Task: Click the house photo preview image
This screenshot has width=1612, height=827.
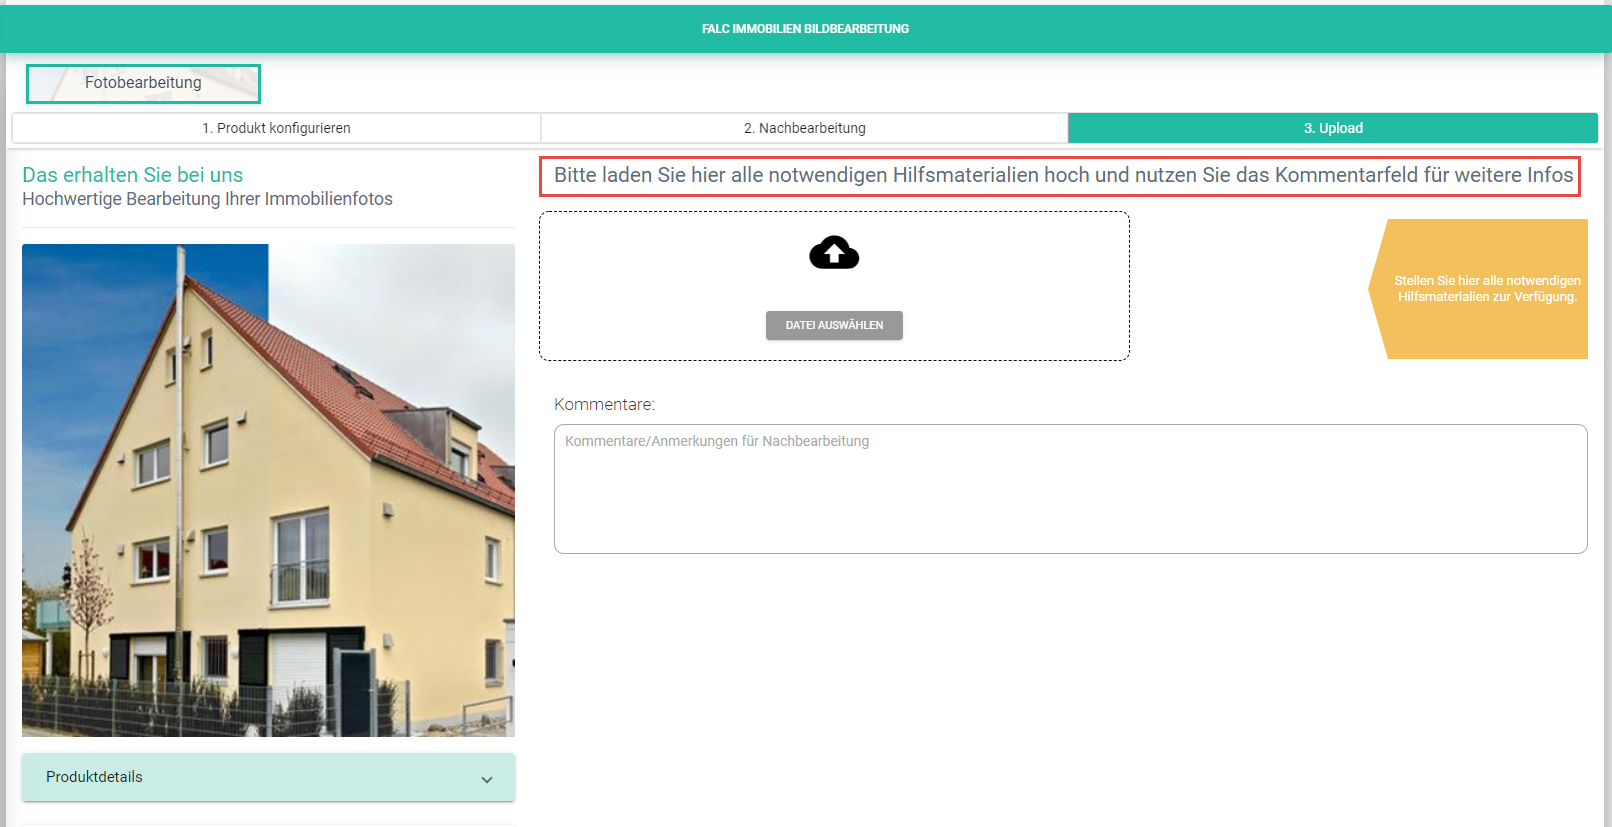Action: point(268,490)
